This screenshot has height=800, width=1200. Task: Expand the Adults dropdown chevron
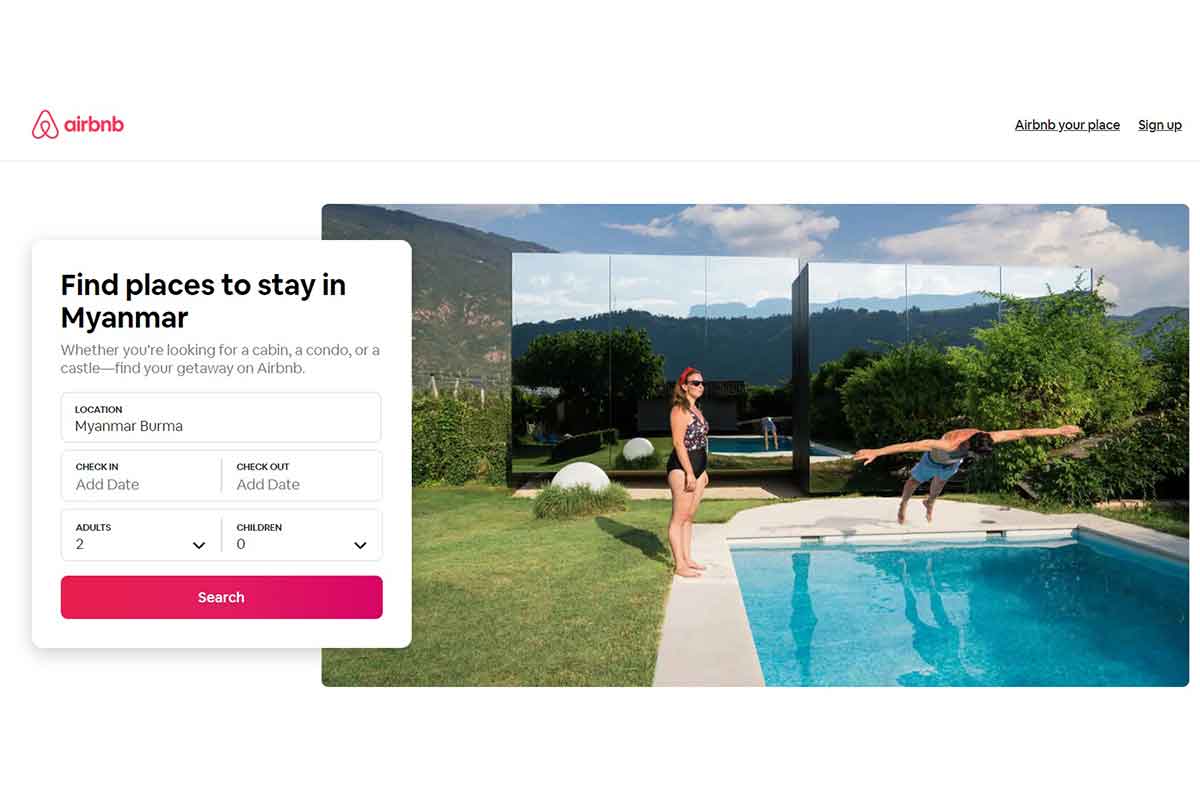(199, 545)
